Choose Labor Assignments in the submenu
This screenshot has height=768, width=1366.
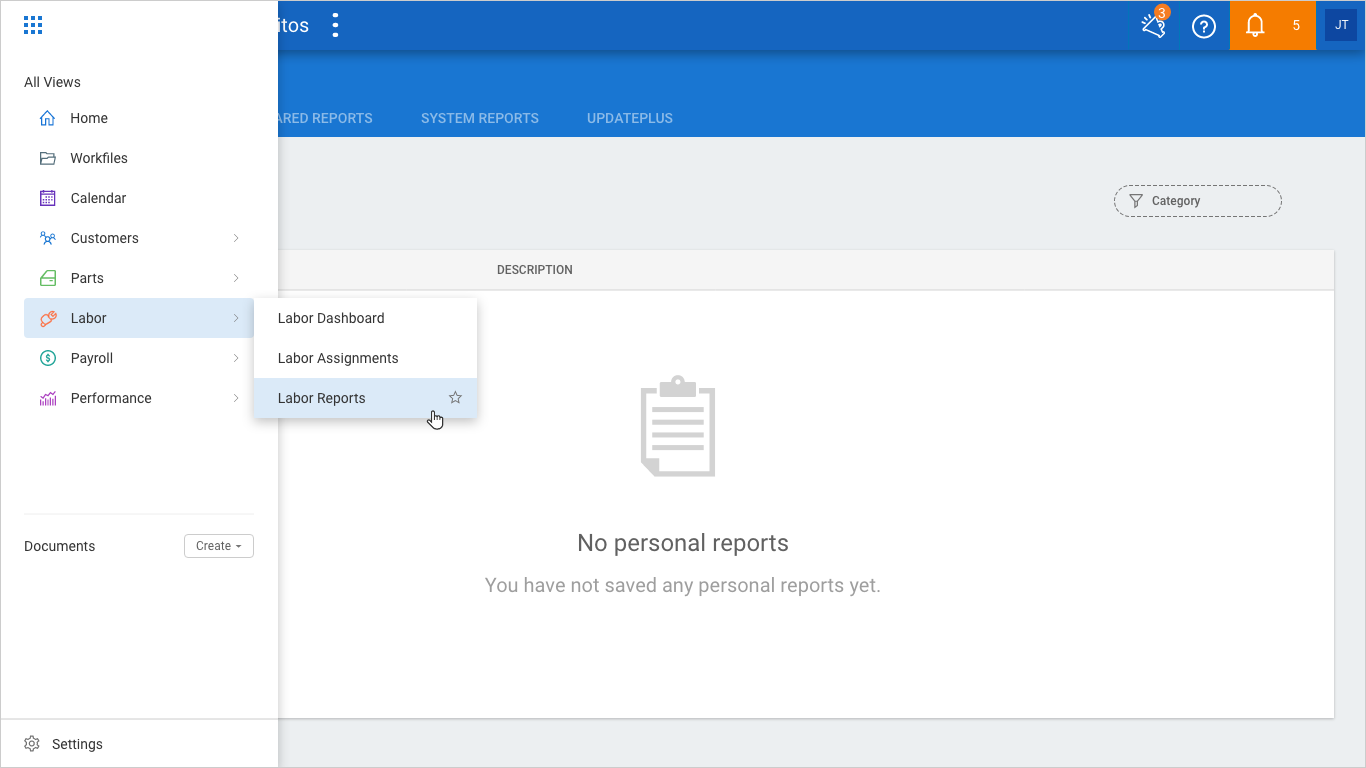point(338,358)
